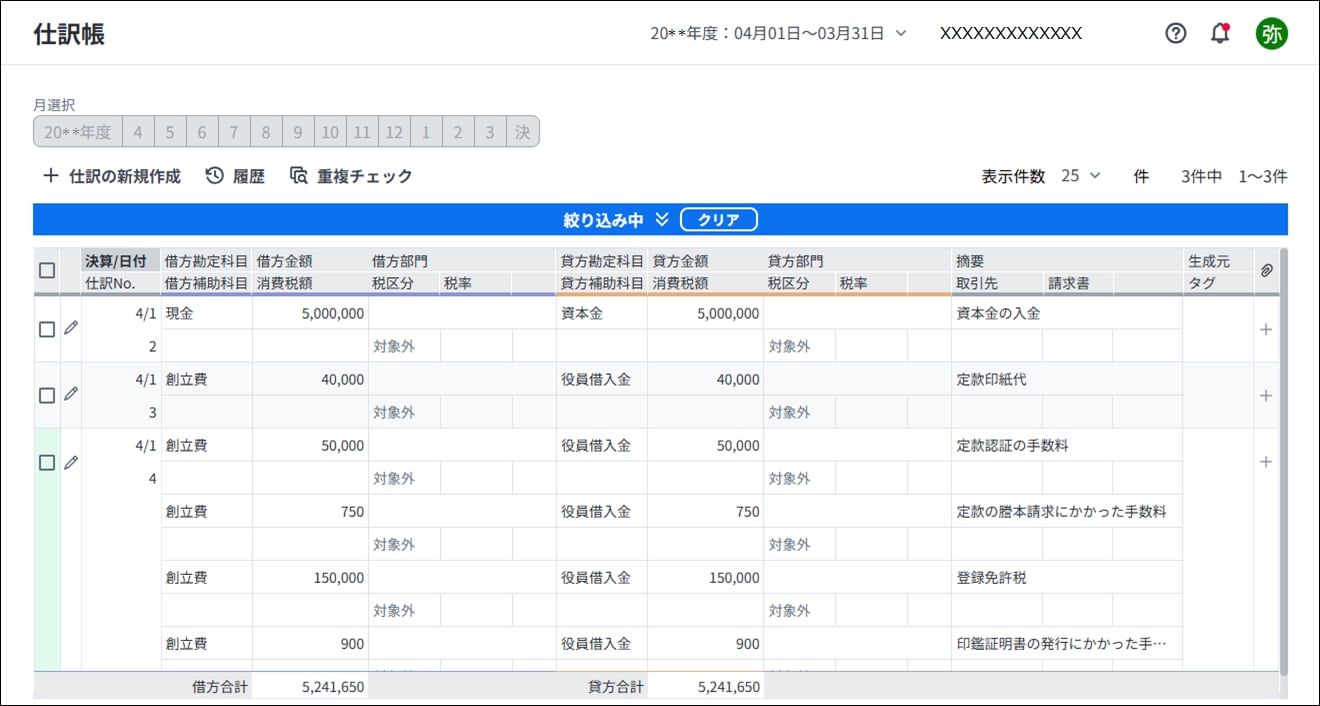
Task: Select month 9 tab
Action: (298, 132)
